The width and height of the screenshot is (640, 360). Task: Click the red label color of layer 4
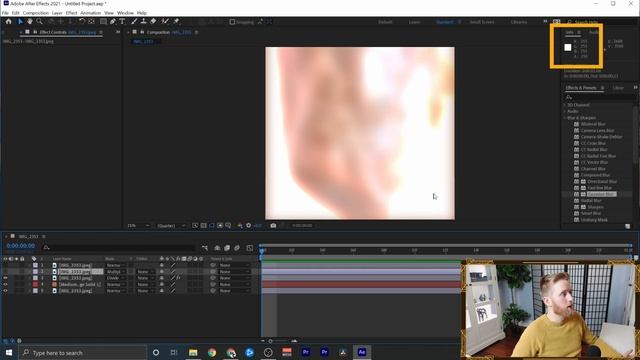coord(36,284)
